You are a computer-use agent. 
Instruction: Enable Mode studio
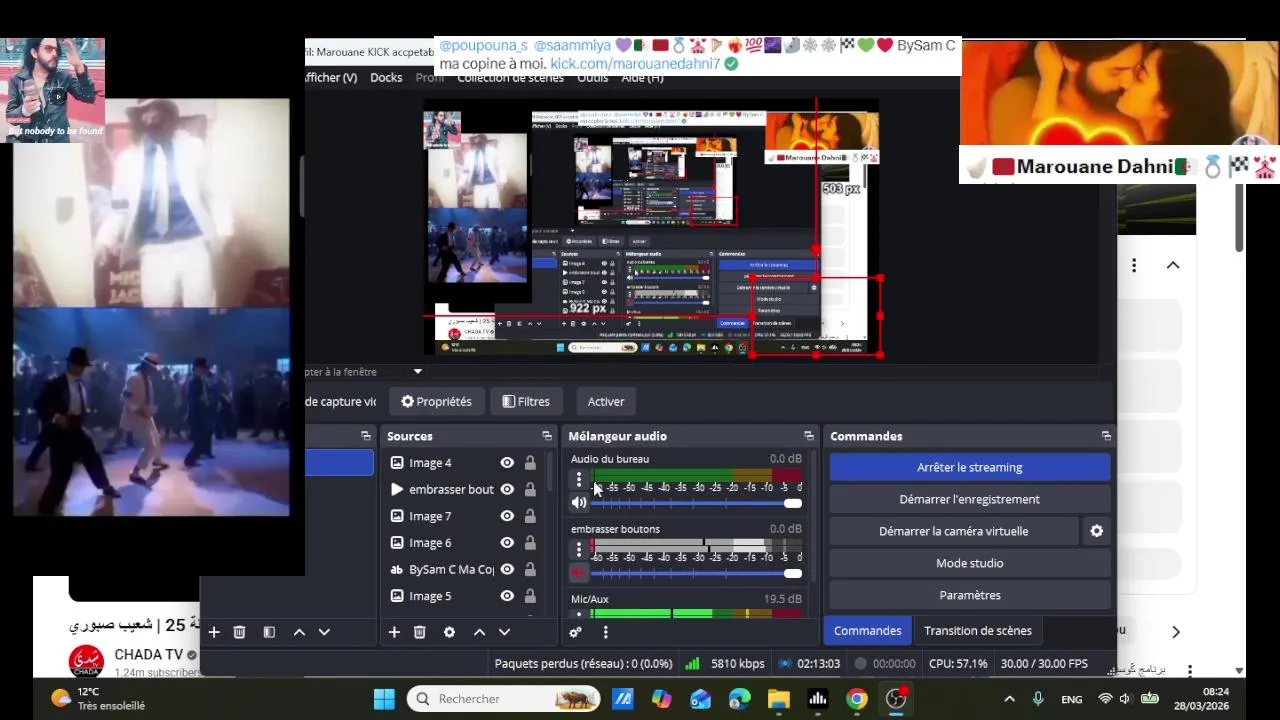970,563
